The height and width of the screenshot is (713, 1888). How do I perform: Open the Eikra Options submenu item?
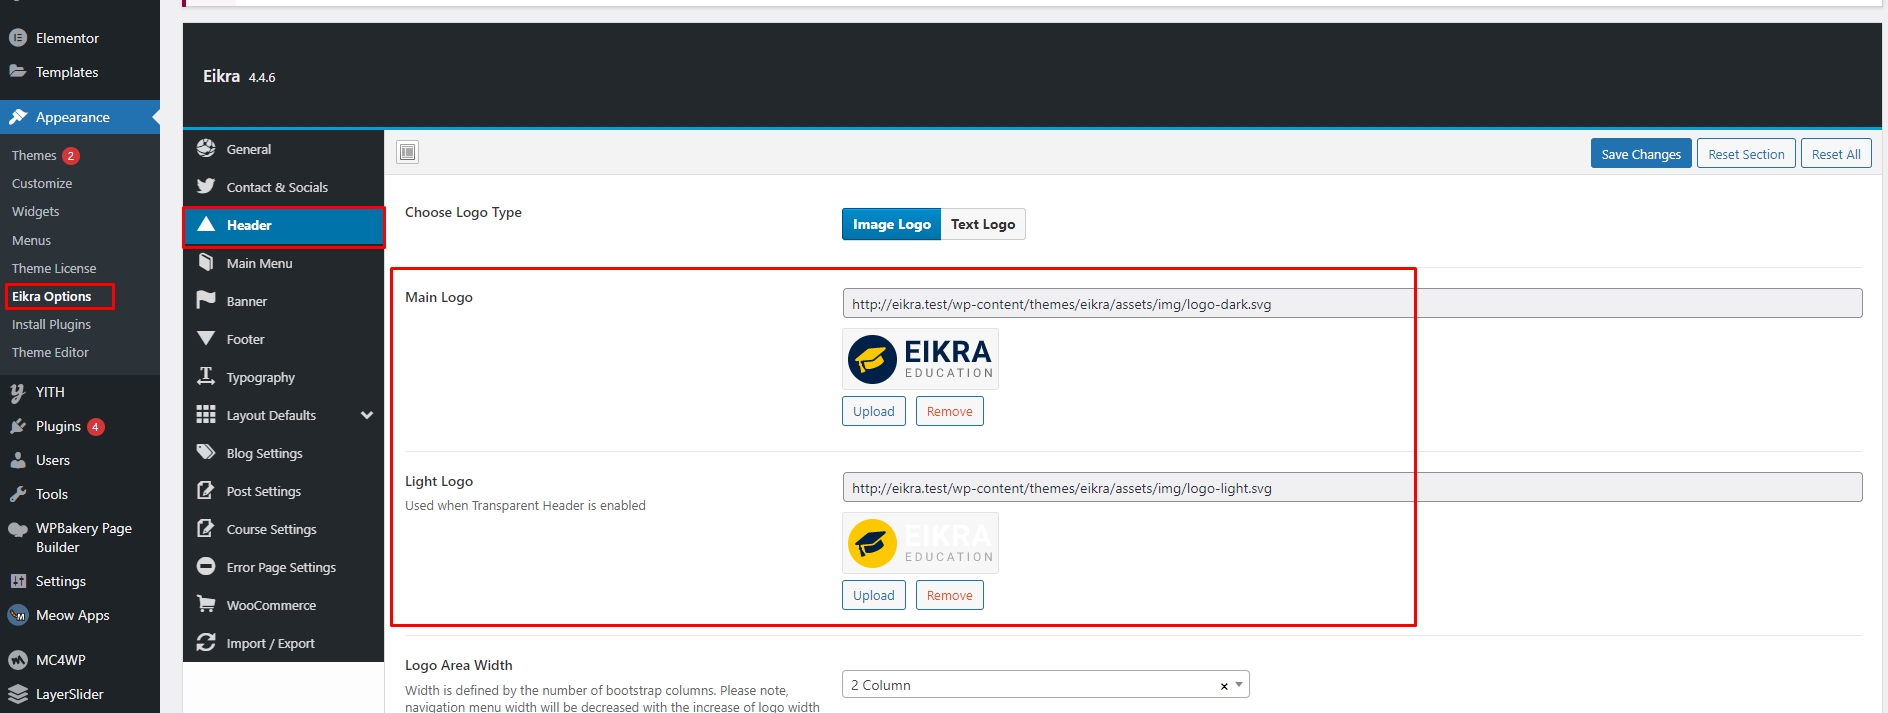51,296
